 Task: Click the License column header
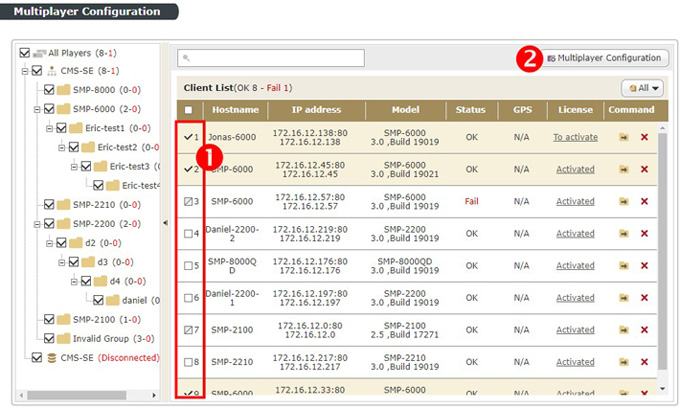tap(575, 110)
